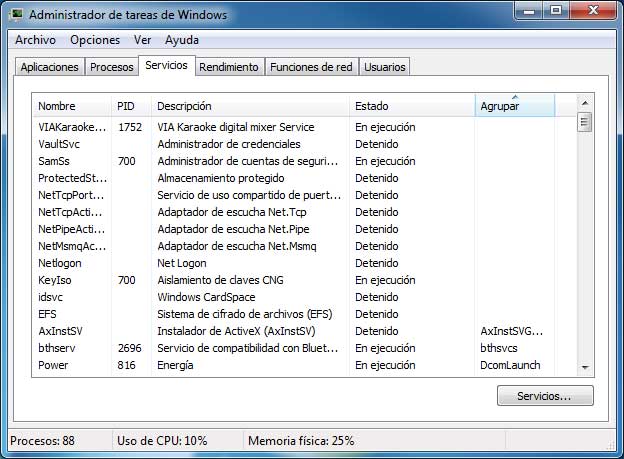Click group value bthsvcs
Image resolution: width=624 pixels, height=459 pixels.
[x=499, y=348]
